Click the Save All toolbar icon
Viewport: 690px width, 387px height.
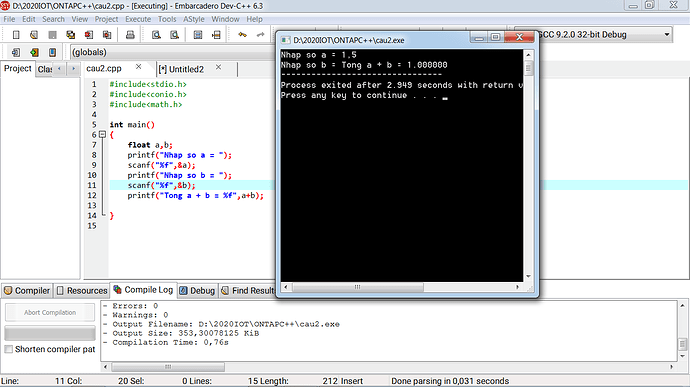click(x=70, y=35)
